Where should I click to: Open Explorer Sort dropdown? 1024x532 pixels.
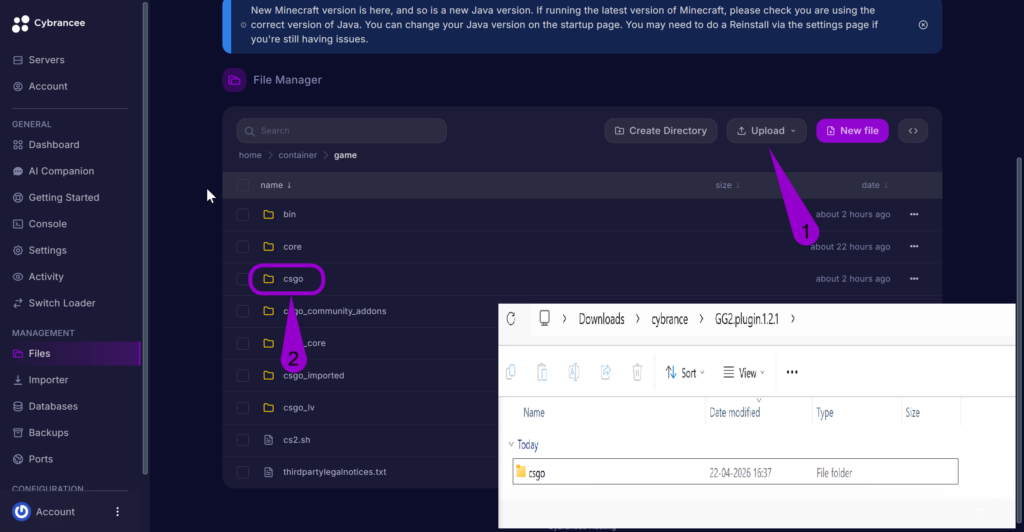[x=684, y=373]
